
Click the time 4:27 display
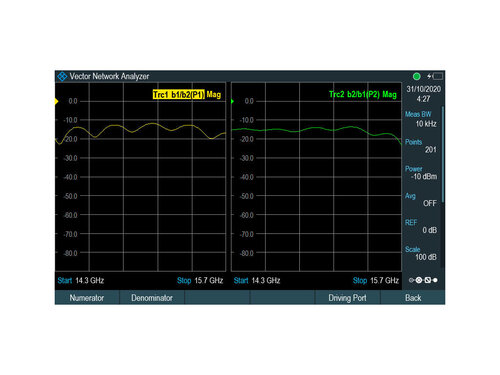423,99
